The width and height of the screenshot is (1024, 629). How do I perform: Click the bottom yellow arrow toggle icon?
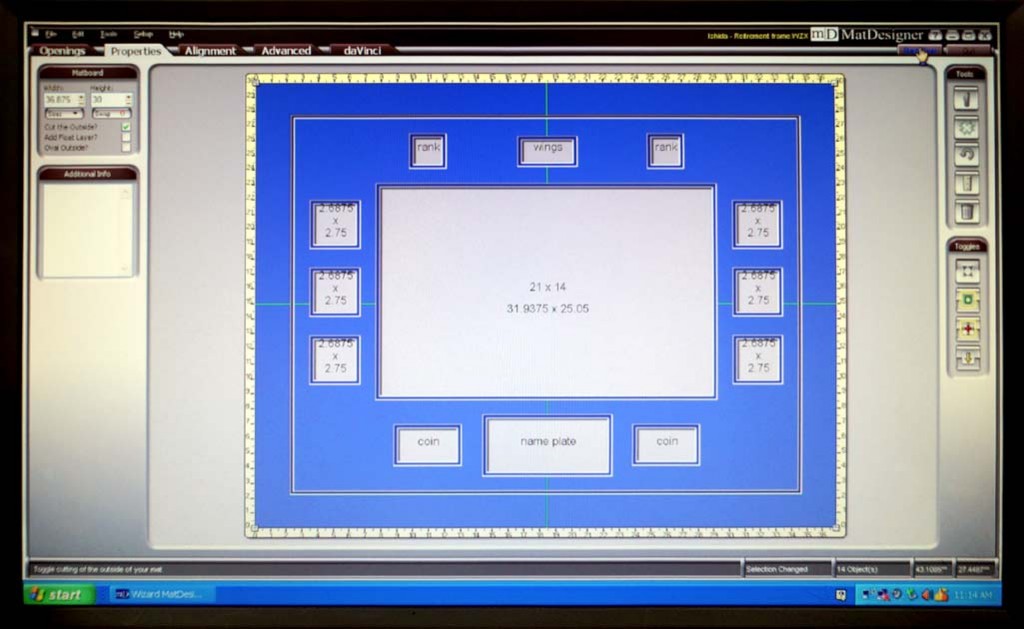pos(967,358)
